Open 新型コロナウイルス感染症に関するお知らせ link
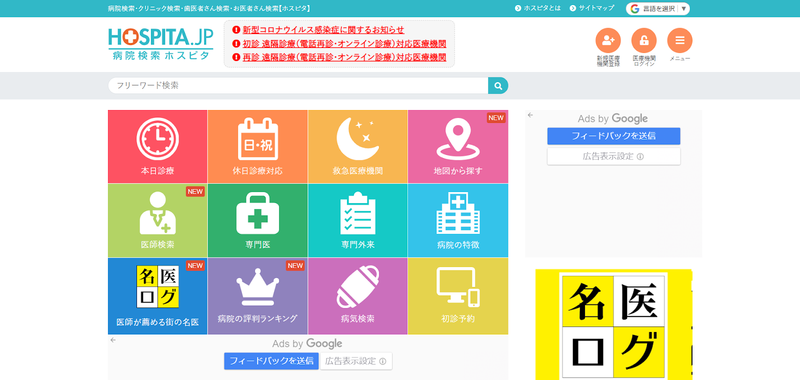The image size is (800, 380). 323,30
